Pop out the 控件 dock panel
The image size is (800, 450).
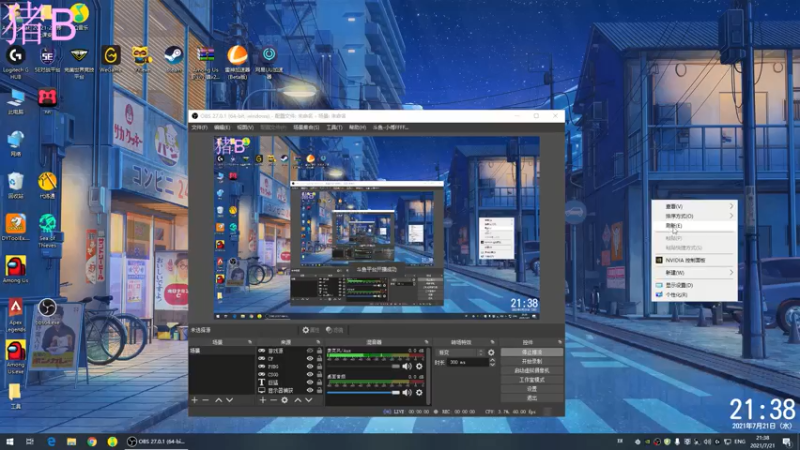click(x=560, y=342)
